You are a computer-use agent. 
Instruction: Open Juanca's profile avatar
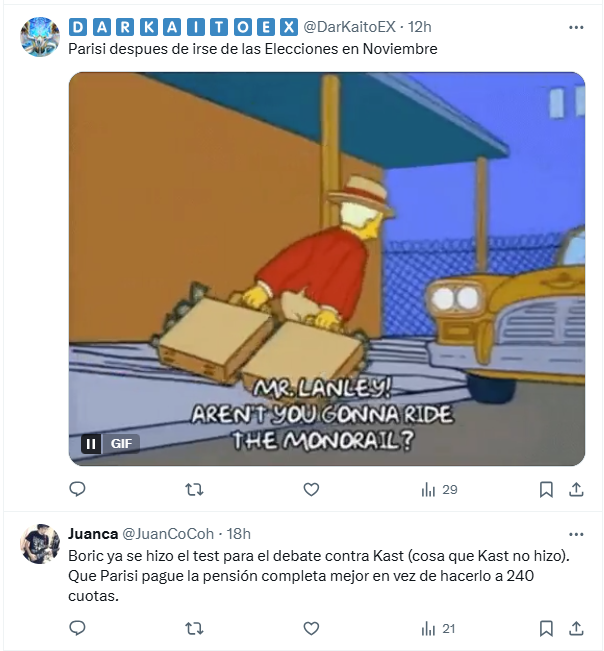[x=40, y=543]
